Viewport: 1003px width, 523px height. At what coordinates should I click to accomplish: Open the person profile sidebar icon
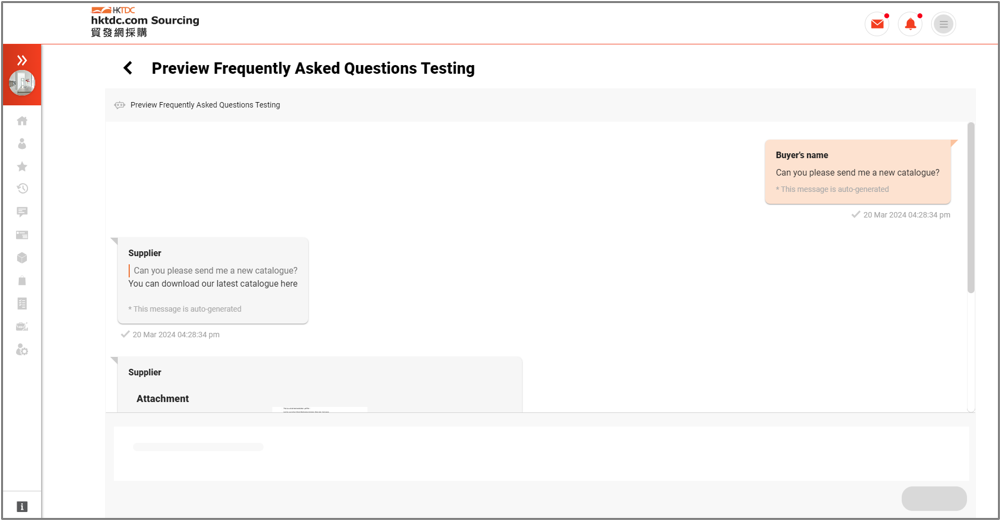pos(22,144)
